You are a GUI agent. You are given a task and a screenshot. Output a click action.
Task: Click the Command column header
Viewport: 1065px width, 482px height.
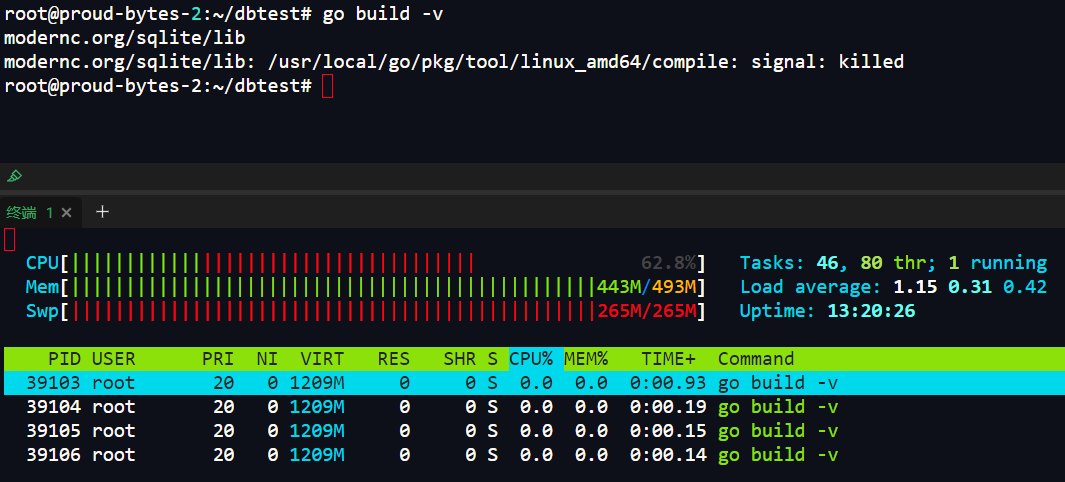click(x=756, y=359)
